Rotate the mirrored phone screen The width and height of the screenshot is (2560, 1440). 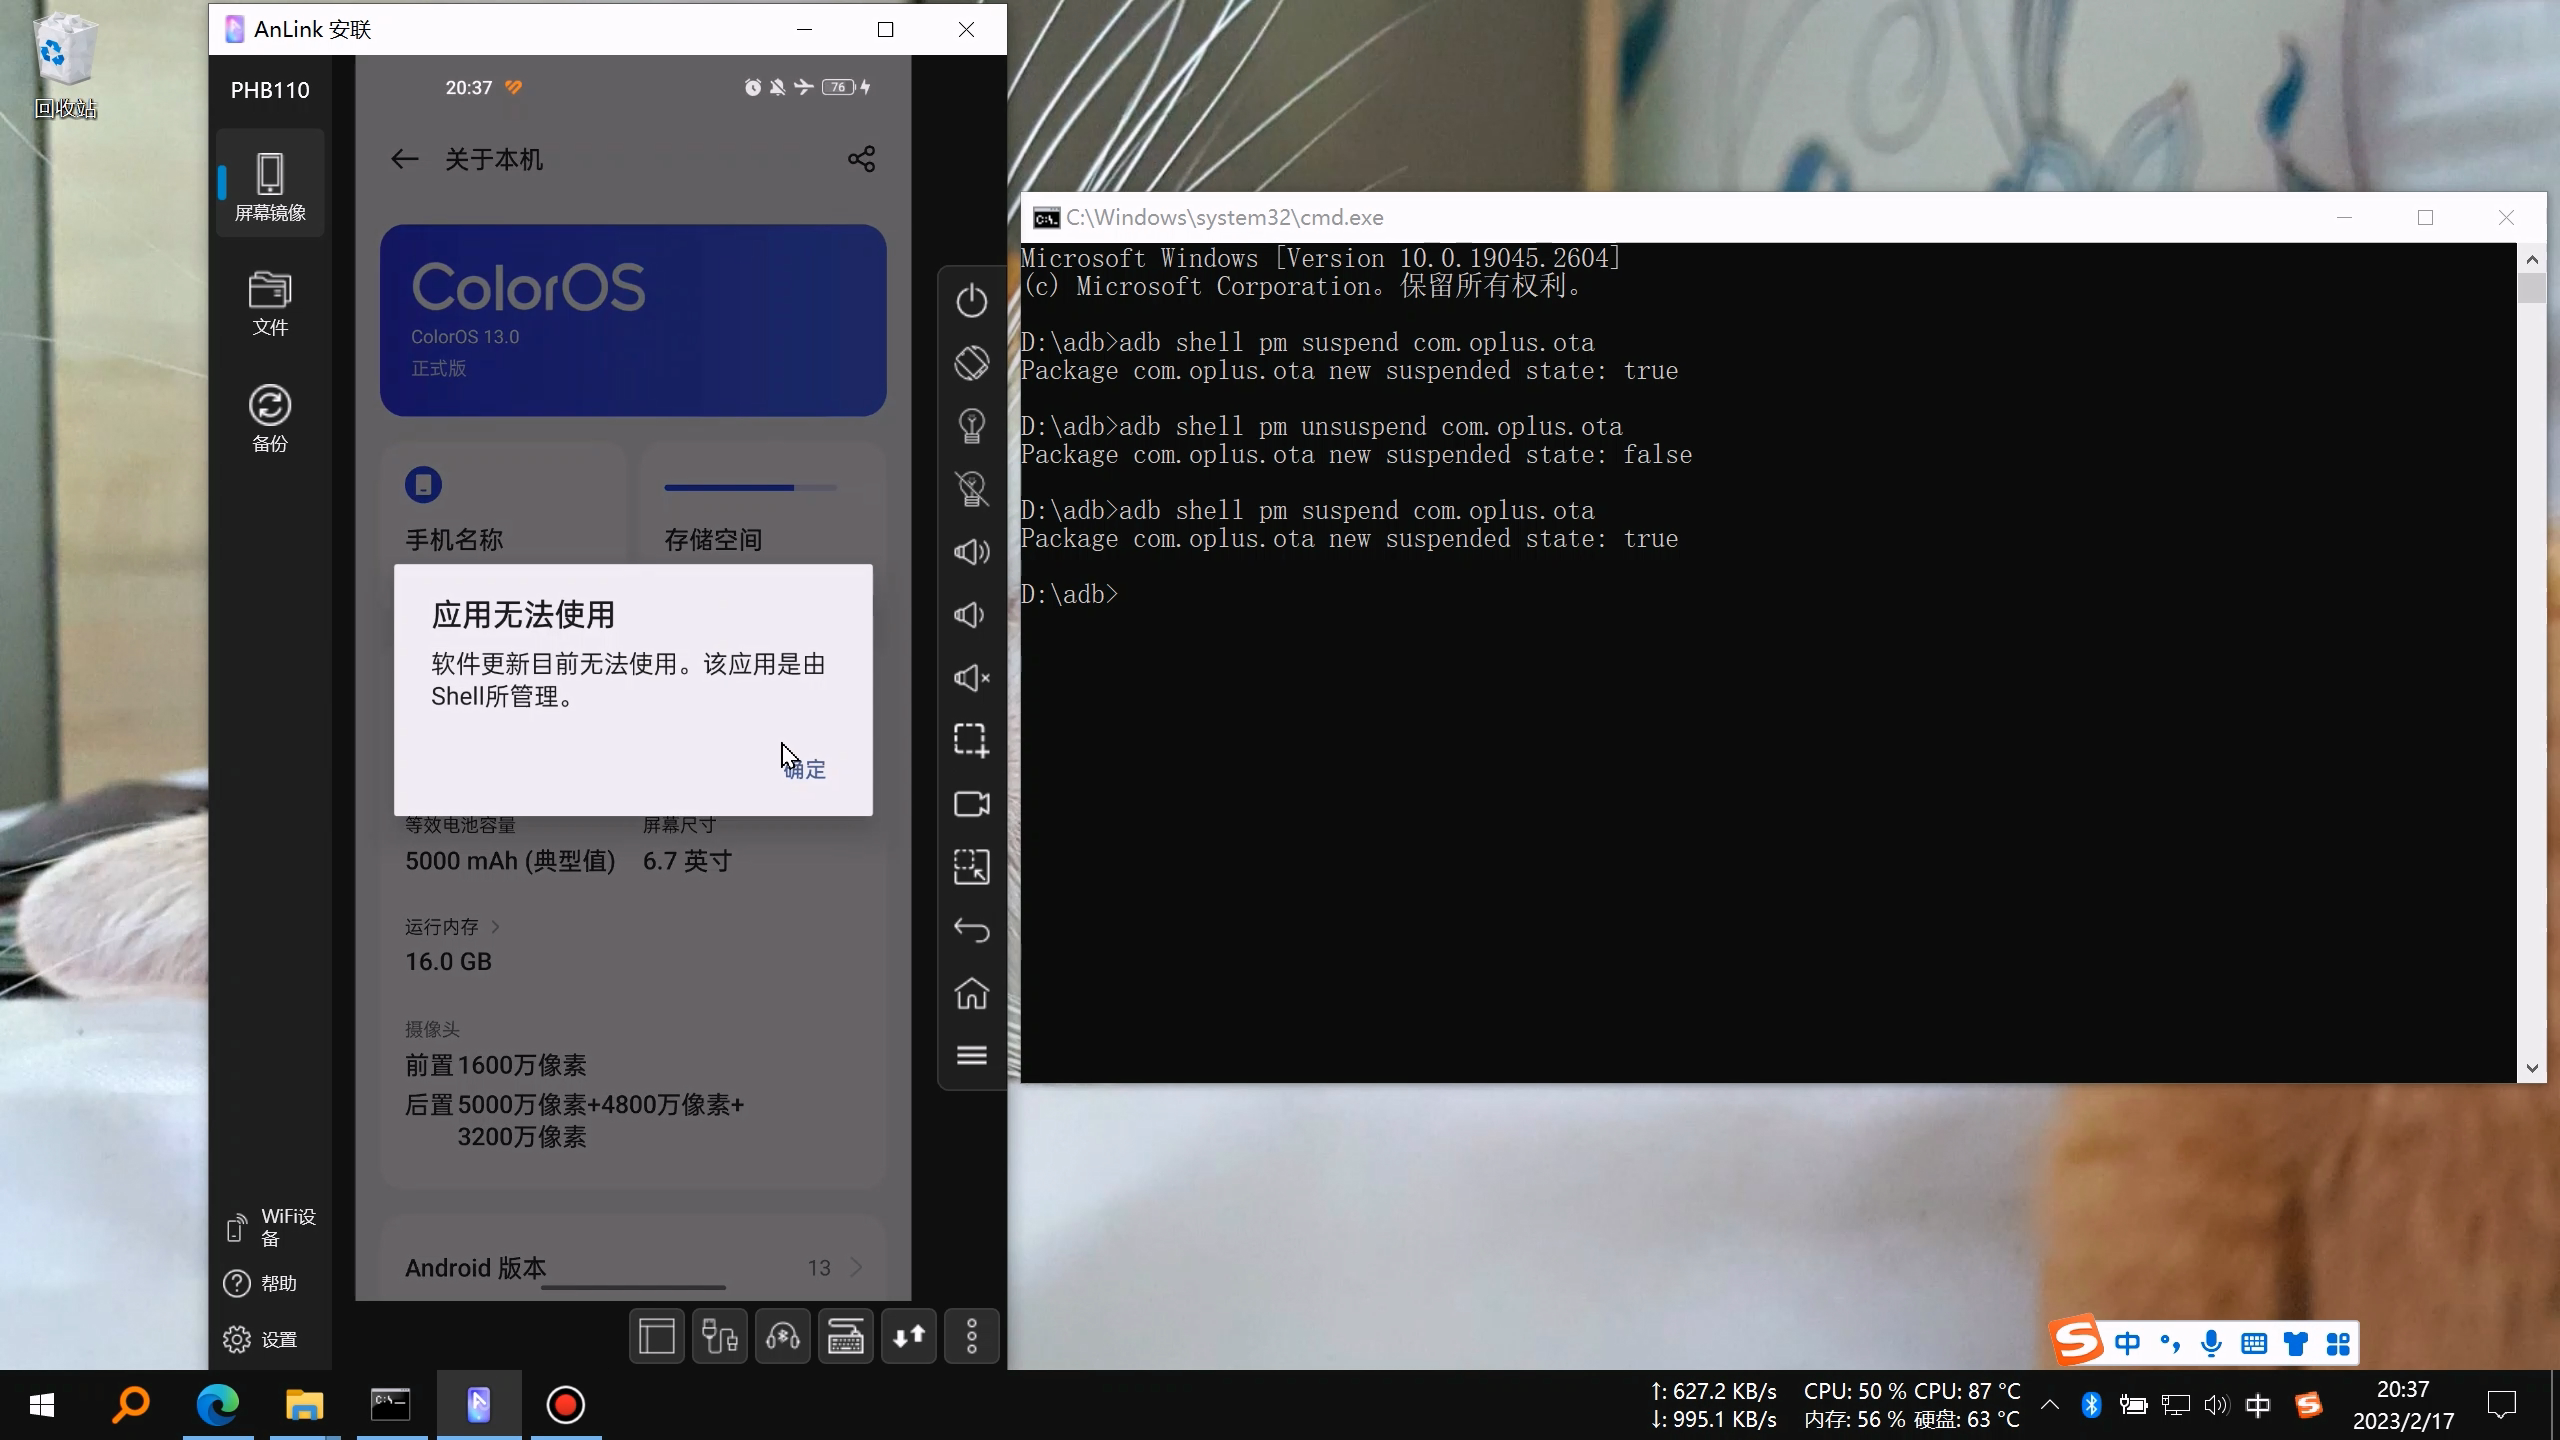coord(971,362)
